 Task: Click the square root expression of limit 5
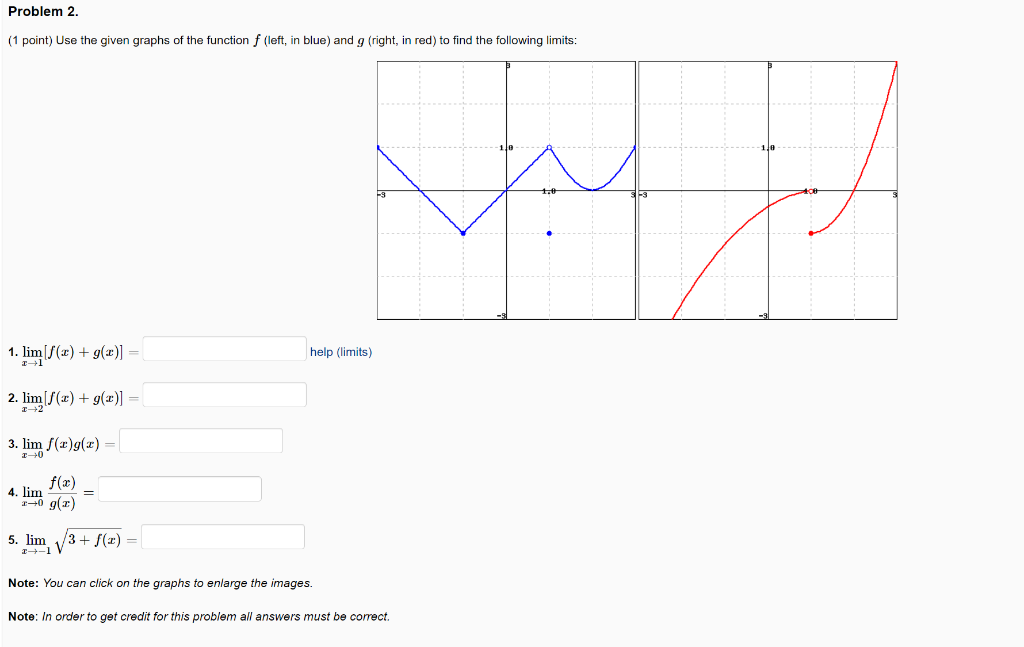(x=88, y=541)
